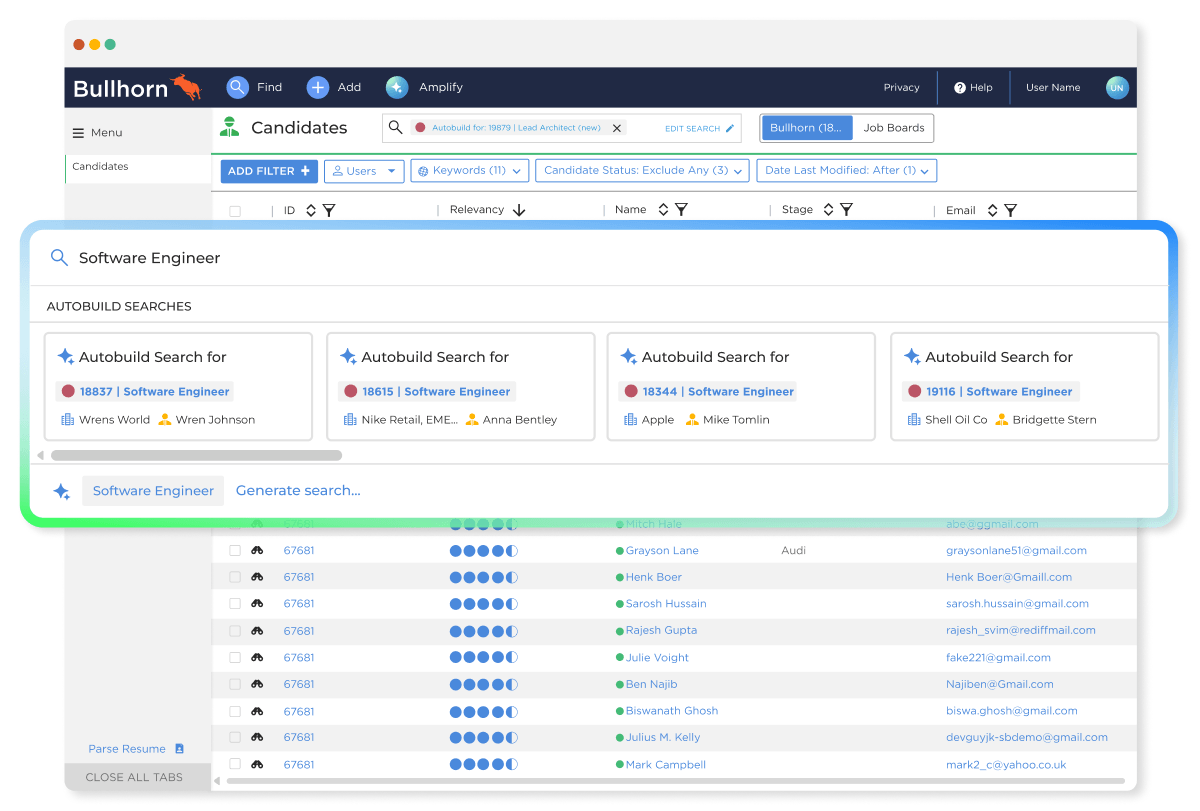Toggle the Relevancy descending sort arrow
Viewport: 1200px width, 811px height.
519,210
